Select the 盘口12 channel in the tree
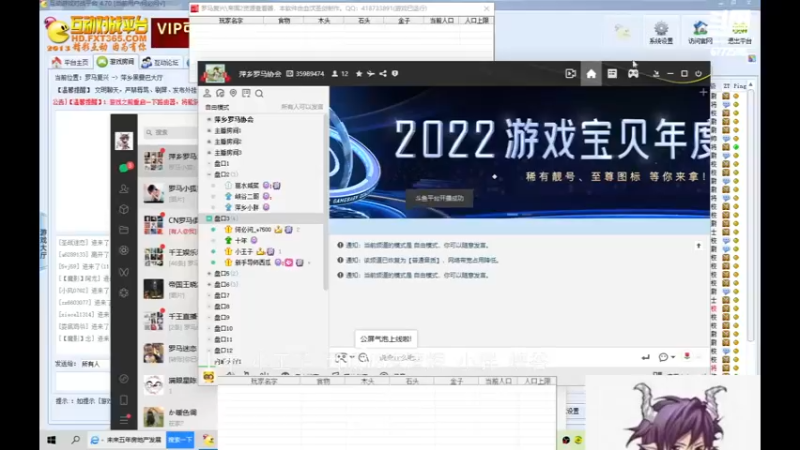800x450 pixels. tap(223, 351)
